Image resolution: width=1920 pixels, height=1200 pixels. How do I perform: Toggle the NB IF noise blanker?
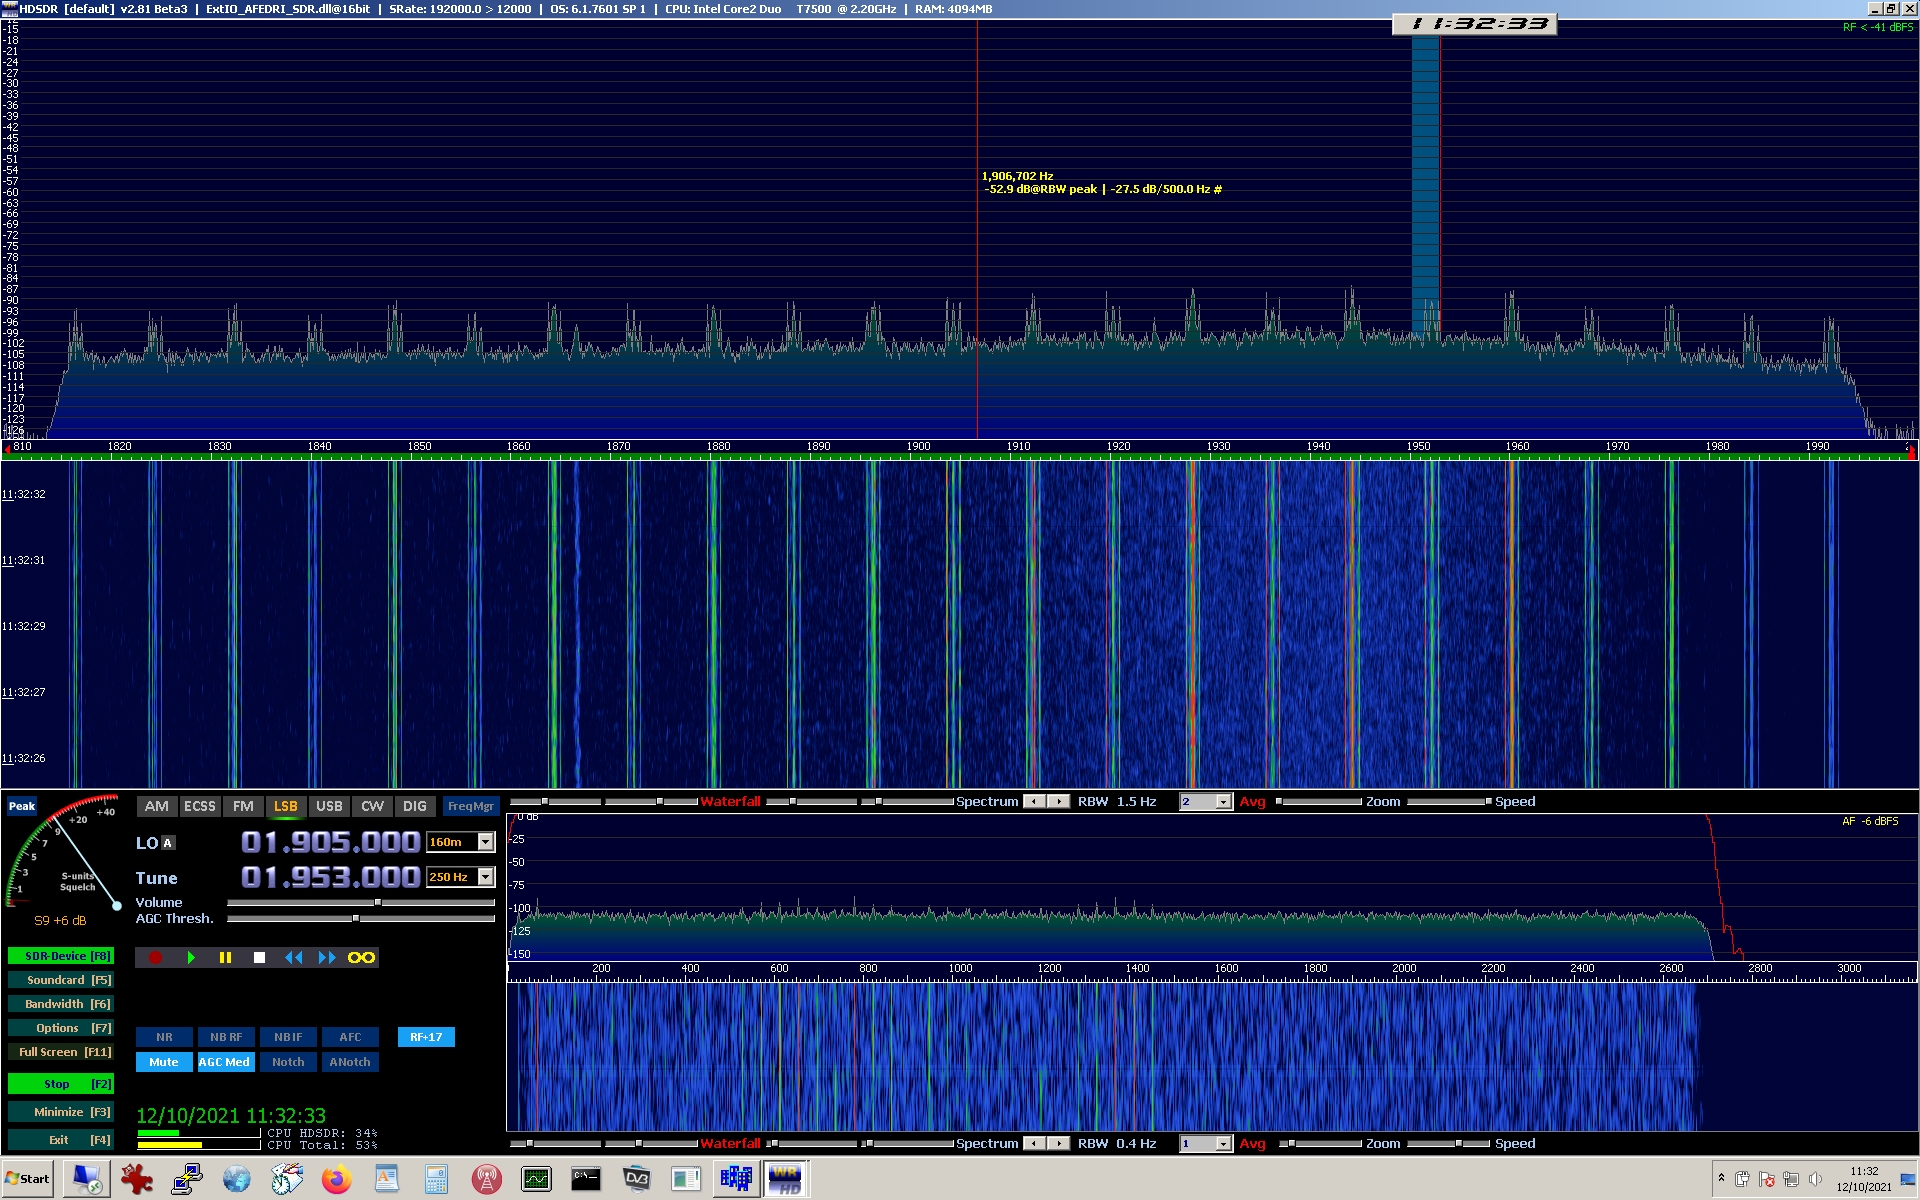[288, 1037]
